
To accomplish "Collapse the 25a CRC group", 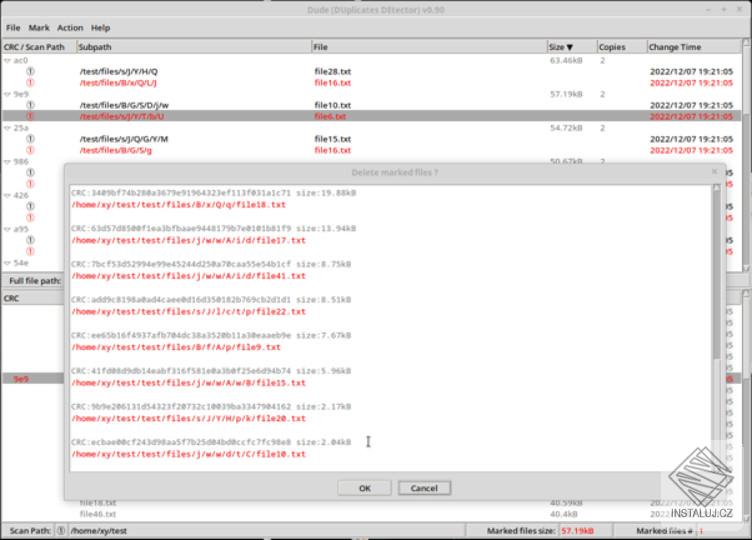I will point(7,128).
